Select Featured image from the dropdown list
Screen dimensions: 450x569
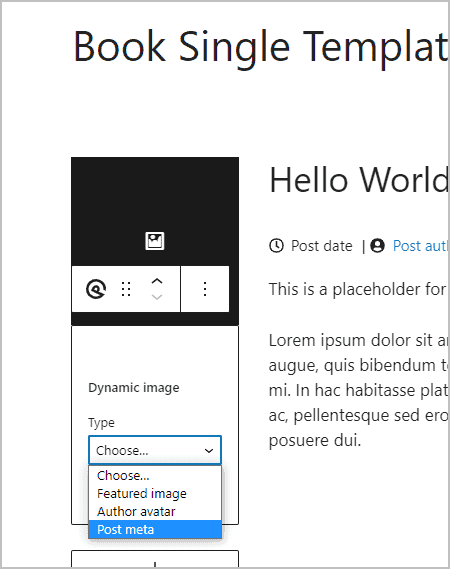[x=155, y=494]
